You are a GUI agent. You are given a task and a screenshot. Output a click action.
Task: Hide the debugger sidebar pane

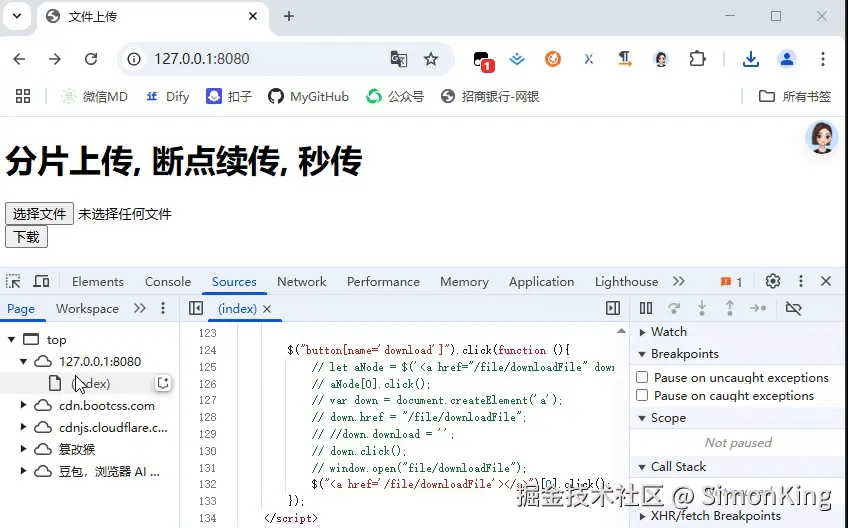[x=613, y=308]
